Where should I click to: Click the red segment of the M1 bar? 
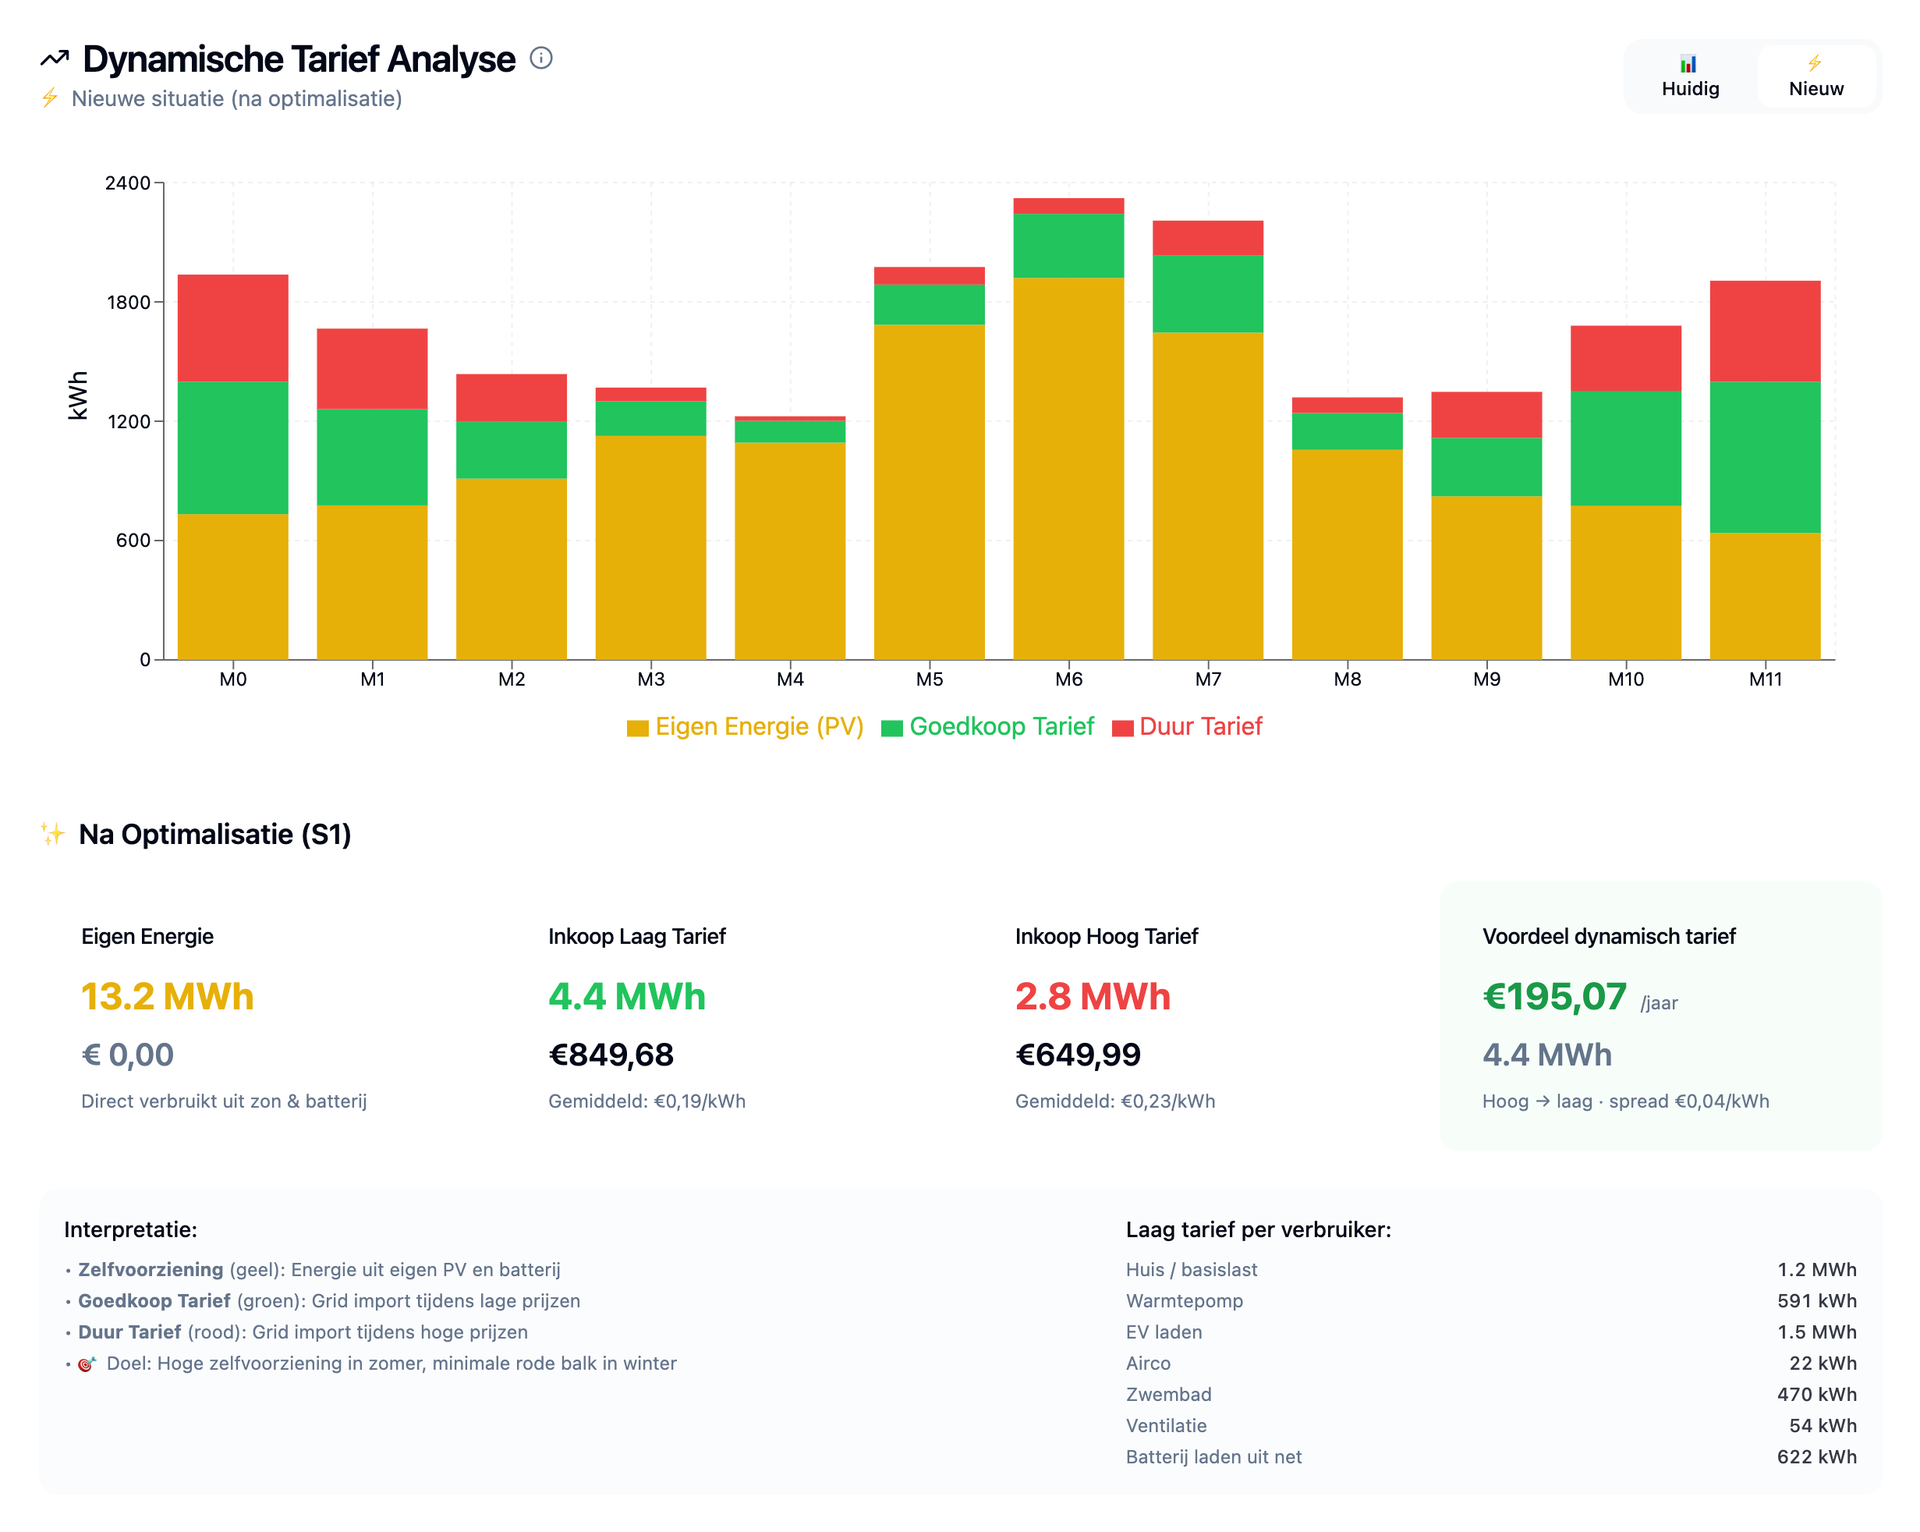(x=372, y=369)
